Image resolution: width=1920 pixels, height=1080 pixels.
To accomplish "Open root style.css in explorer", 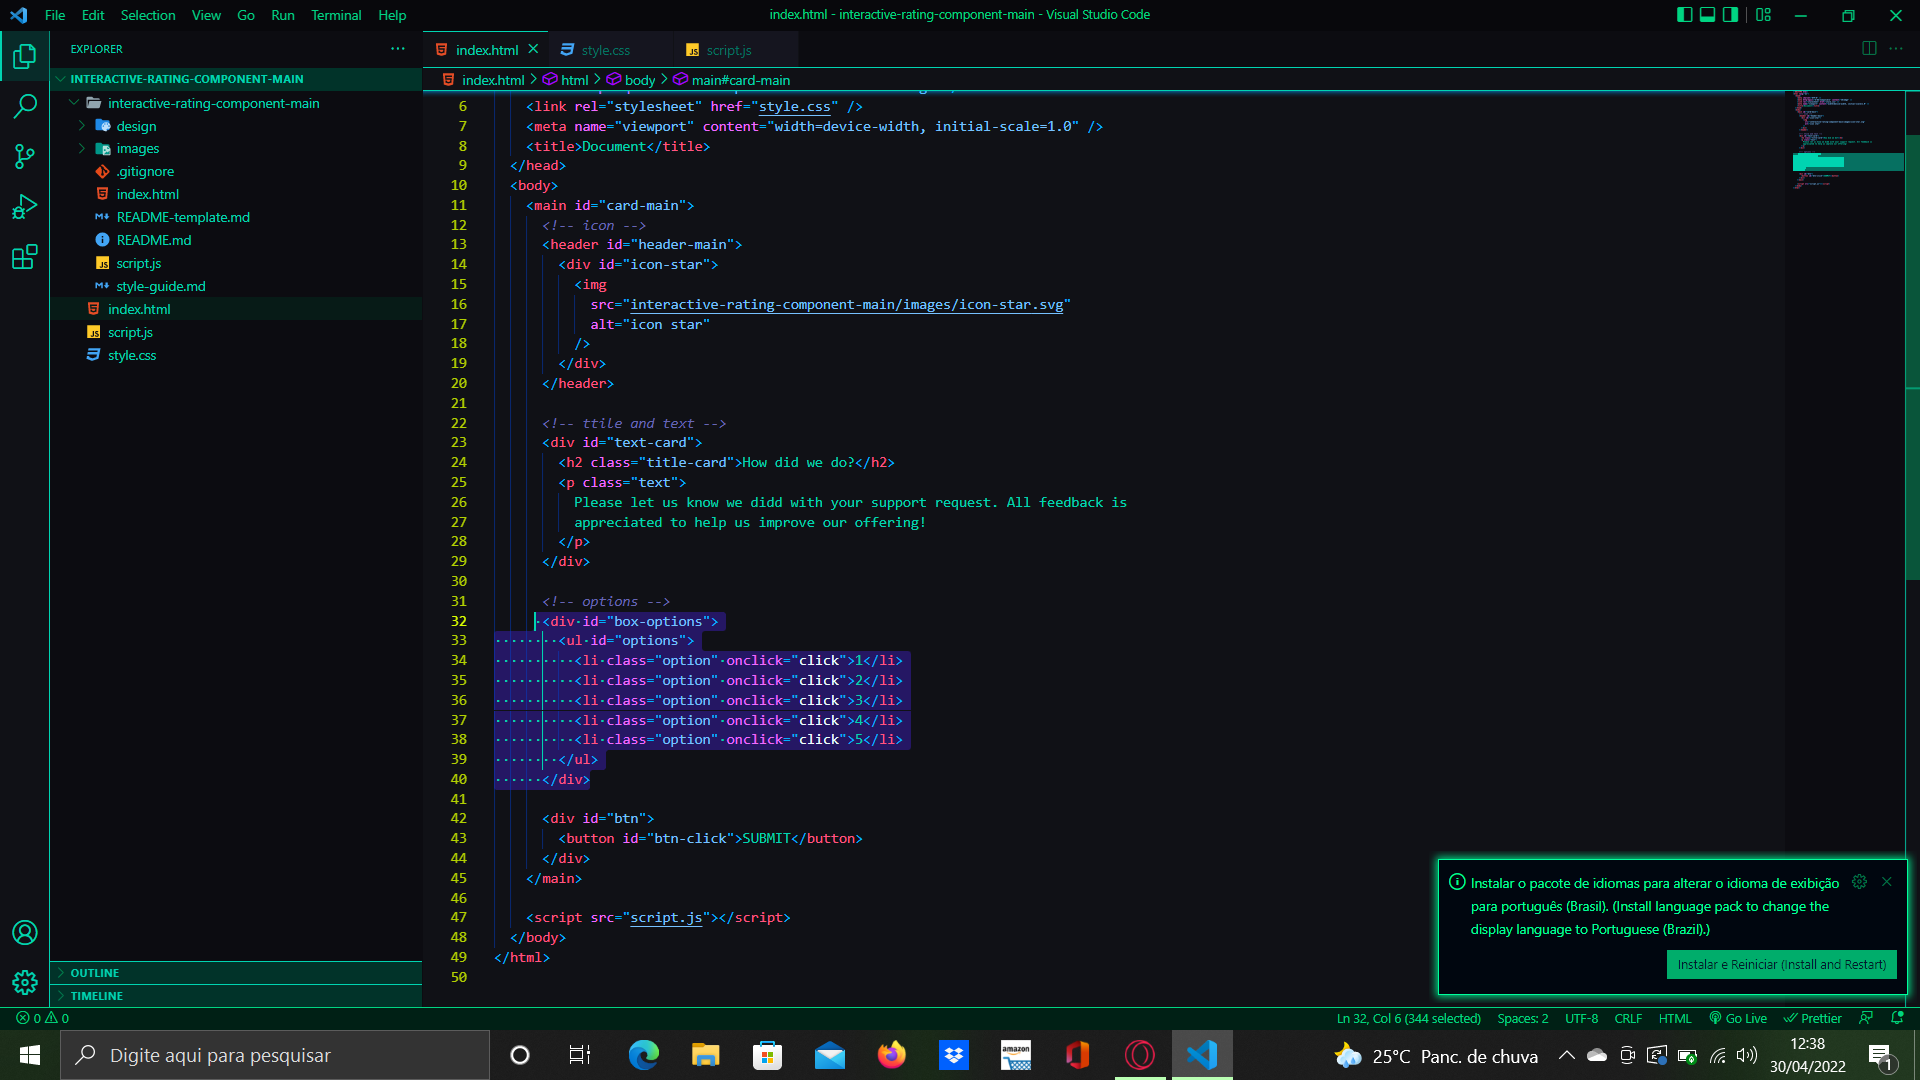I will pos(236,355).
